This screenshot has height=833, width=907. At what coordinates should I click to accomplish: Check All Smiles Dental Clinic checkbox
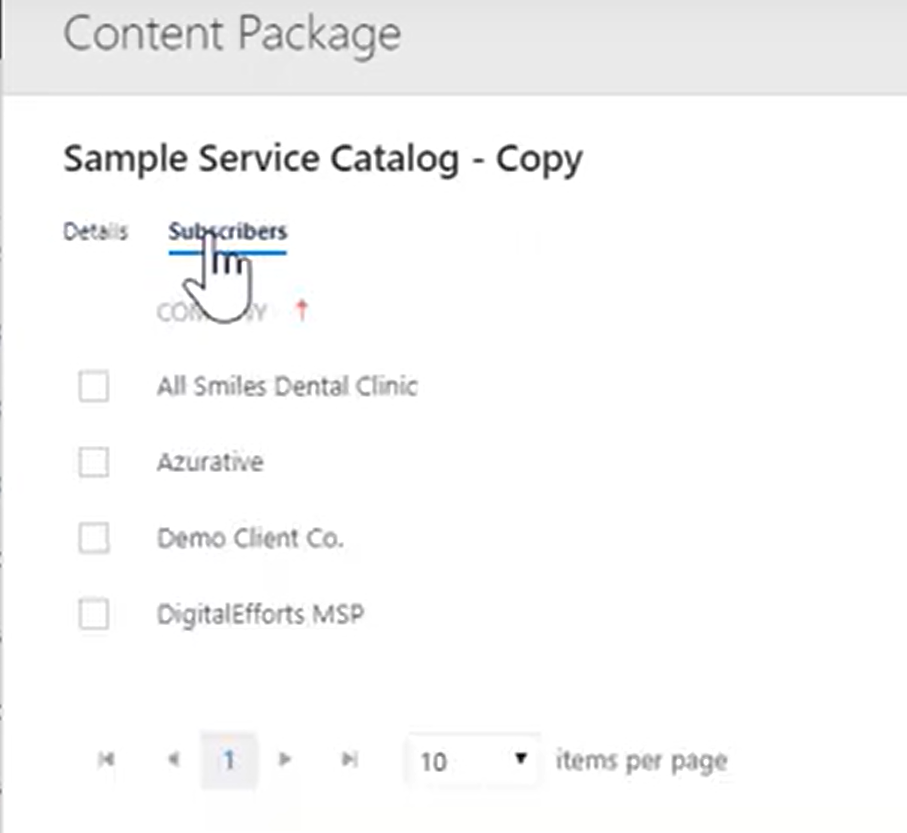(x=94, y=386)
